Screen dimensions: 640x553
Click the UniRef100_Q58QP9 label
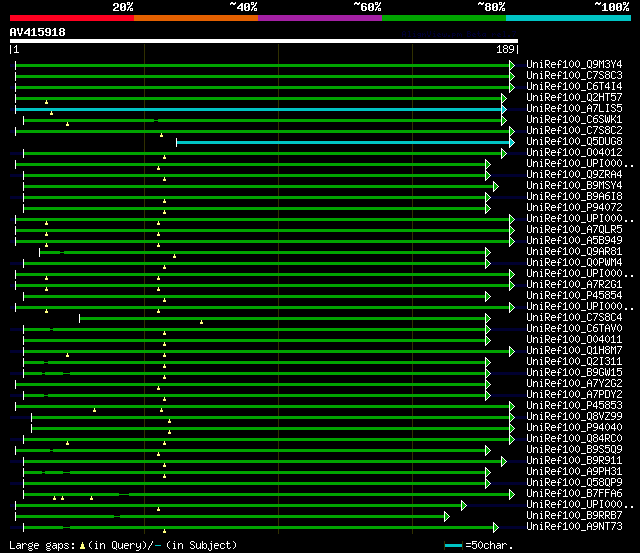(574, 483)
